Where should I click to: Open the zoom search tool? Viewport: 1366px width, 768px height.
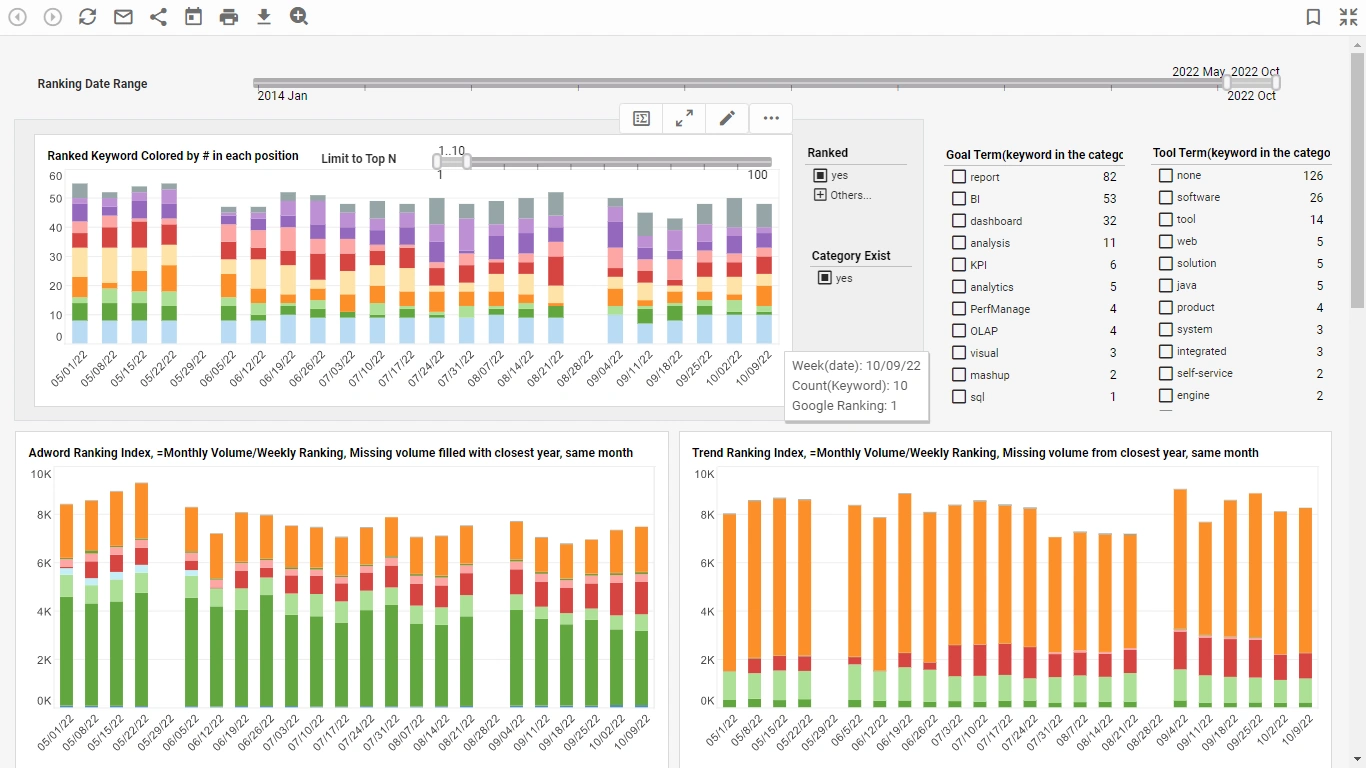(x=298, y=16)
